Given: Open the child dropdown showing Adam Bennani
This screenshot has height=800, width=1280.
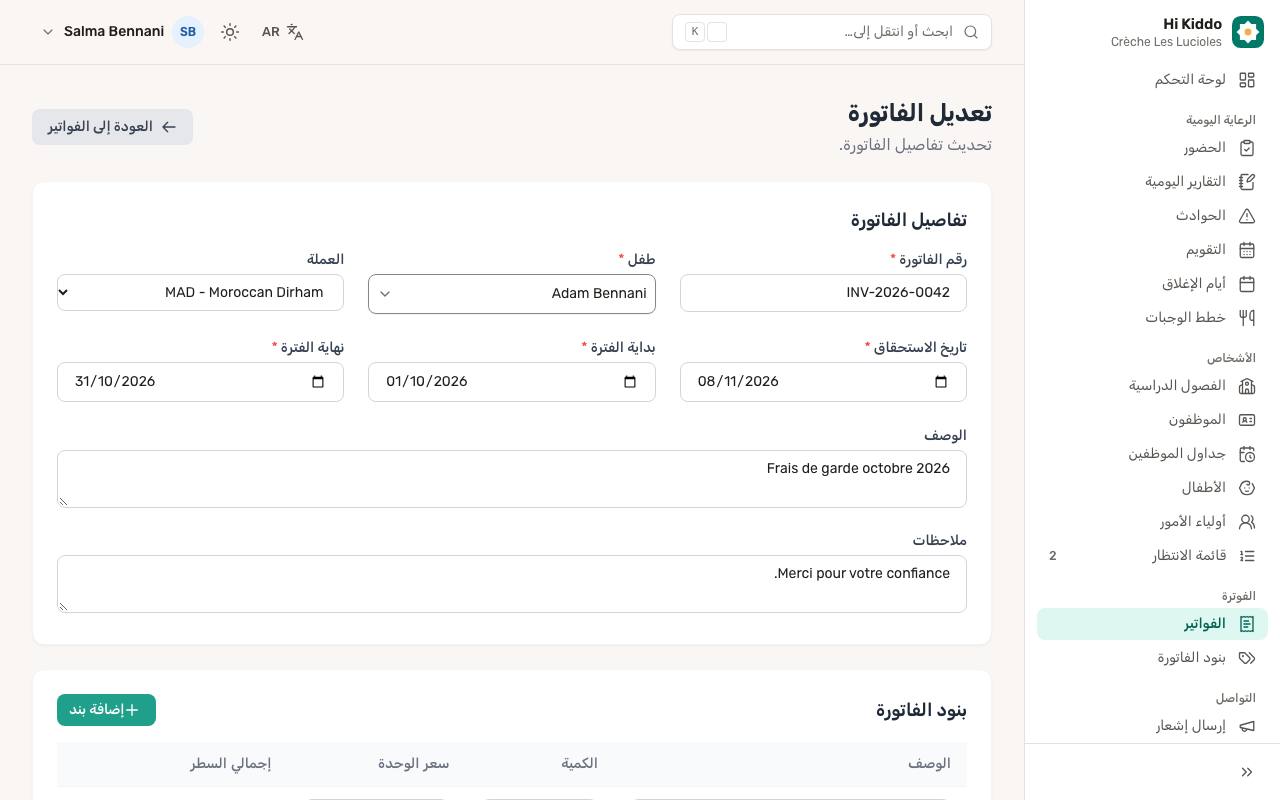Looking at the screenshot, I should [512, 294].
